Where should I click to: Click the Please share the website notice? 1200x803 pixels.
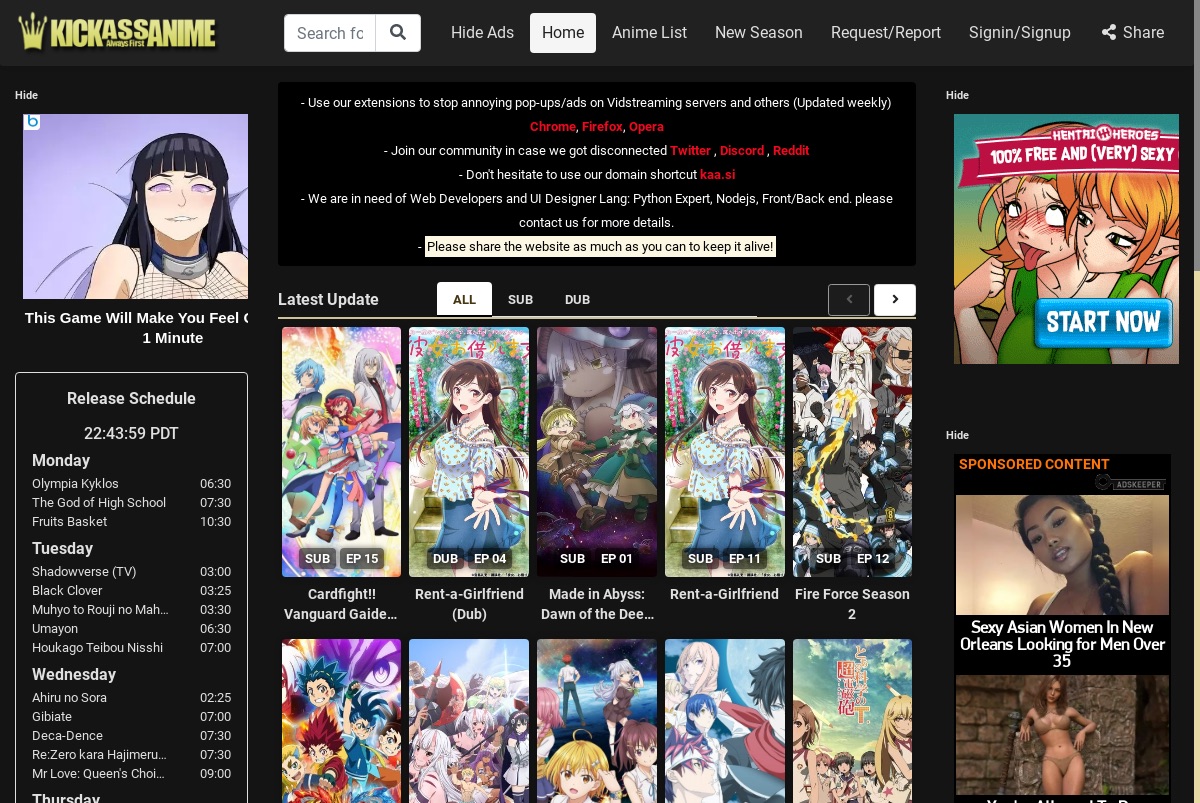[x=600, y=247]
